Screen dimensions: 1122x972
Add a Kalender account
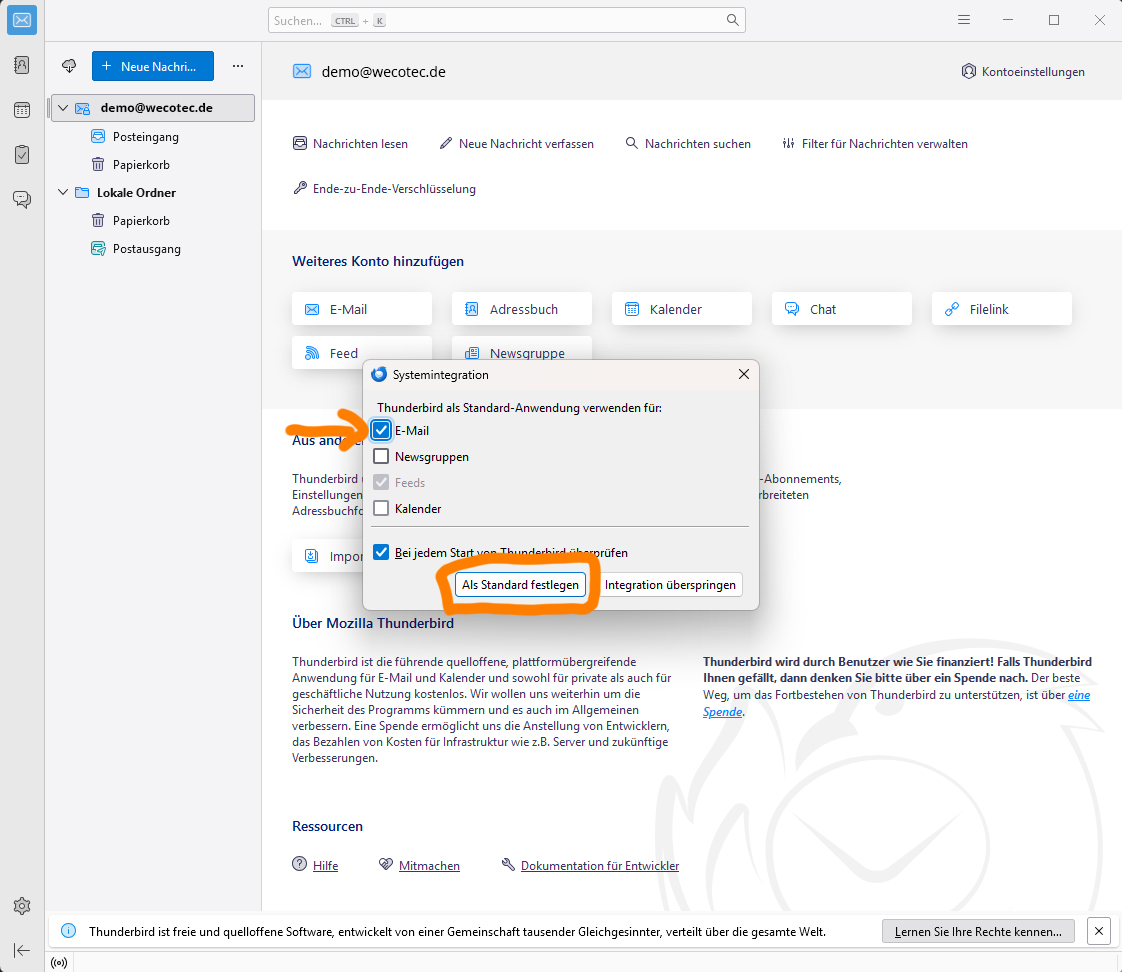point(682,308)
